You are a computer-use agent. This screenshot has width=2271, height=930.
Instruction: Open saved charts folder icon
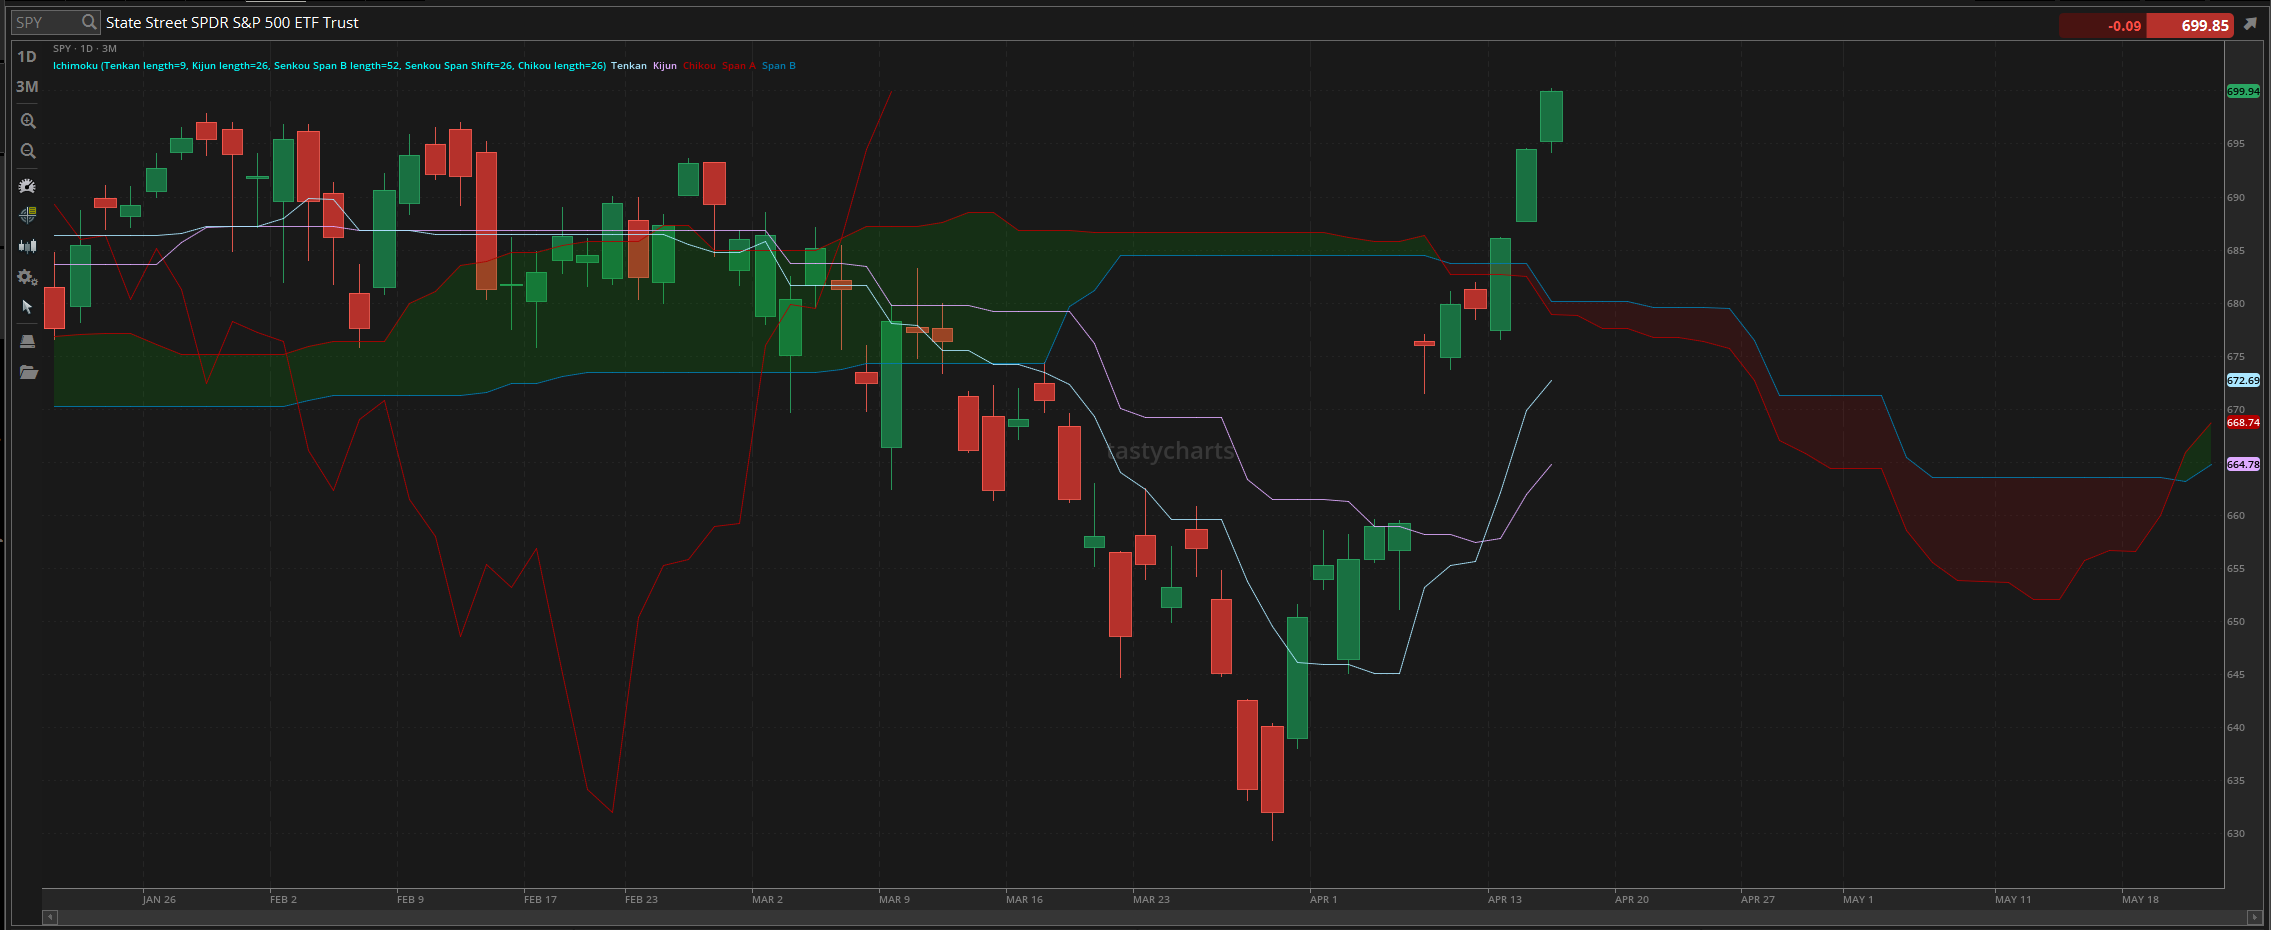pos(28,372)
